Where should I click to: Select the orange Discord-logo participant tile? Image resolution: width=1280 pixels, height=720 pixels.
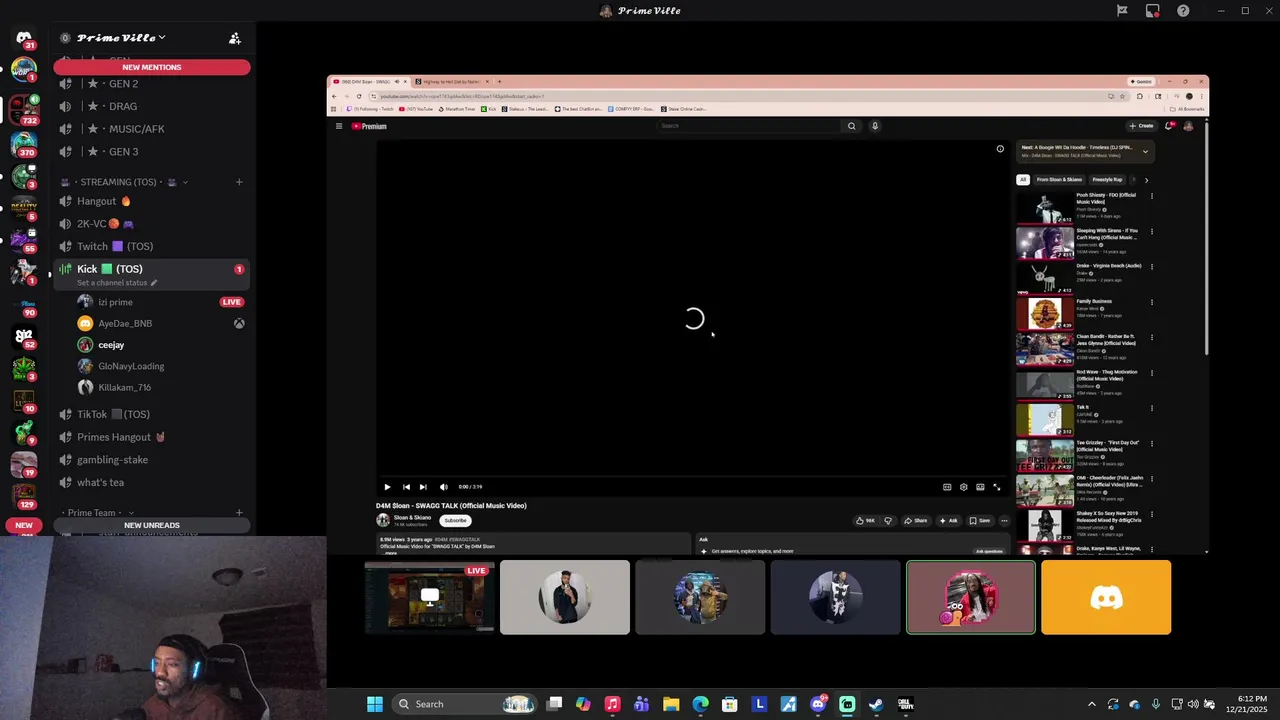click(x=1106, y=597)
